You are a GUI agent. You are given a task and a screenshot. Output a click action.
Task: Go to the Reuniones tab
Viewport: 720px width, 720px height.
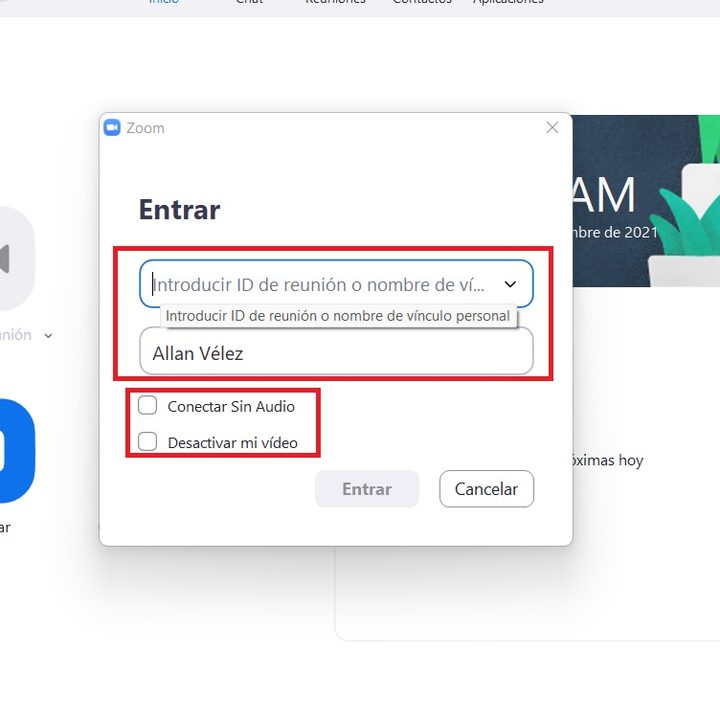click(x=336, y=3)
